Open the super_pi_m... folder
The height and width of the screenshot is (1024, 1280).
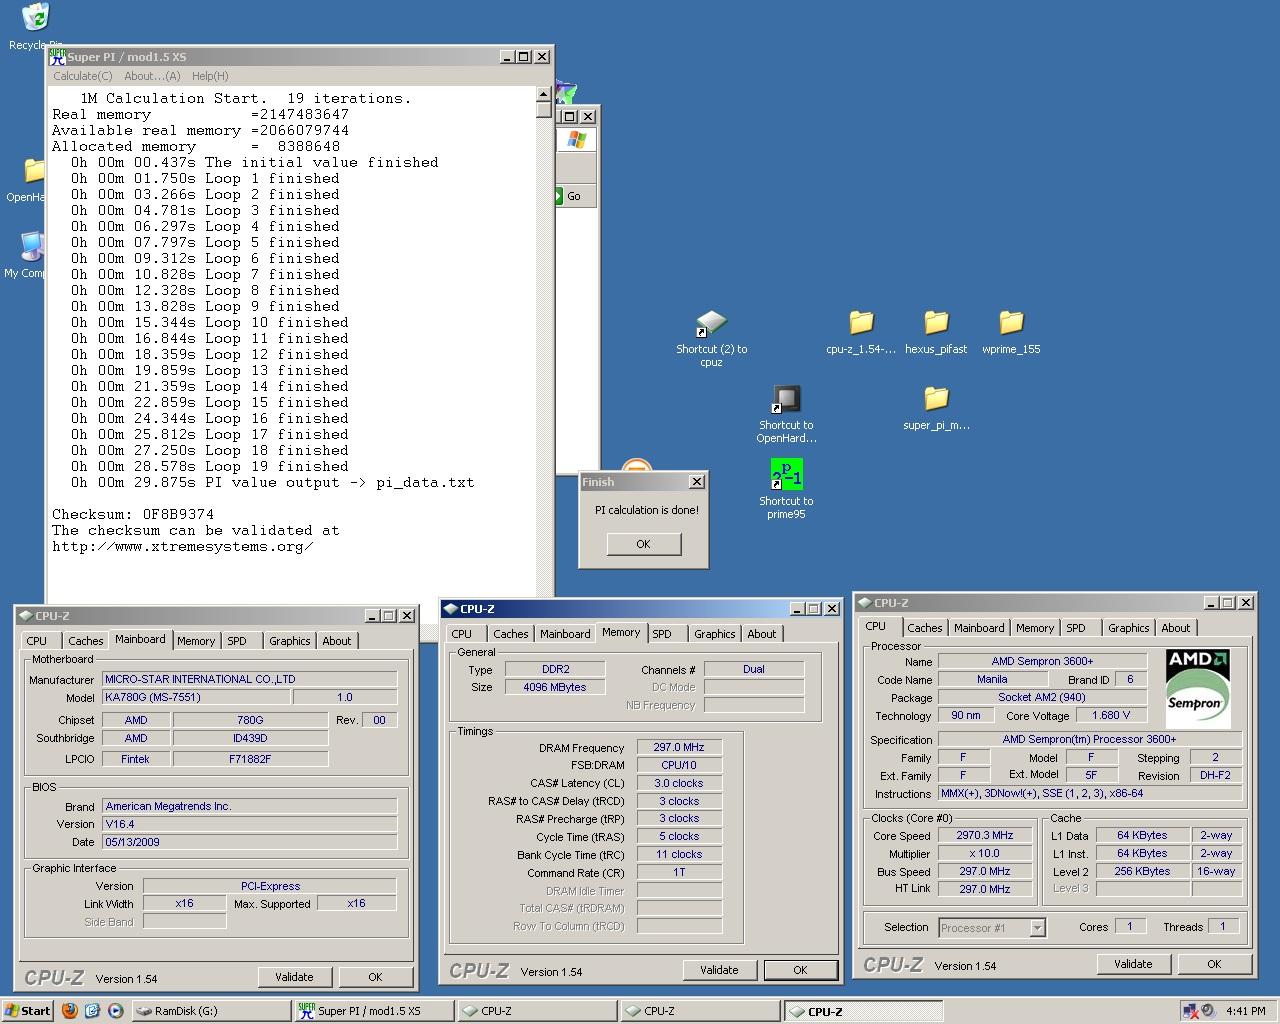click(x=936, y=398)
